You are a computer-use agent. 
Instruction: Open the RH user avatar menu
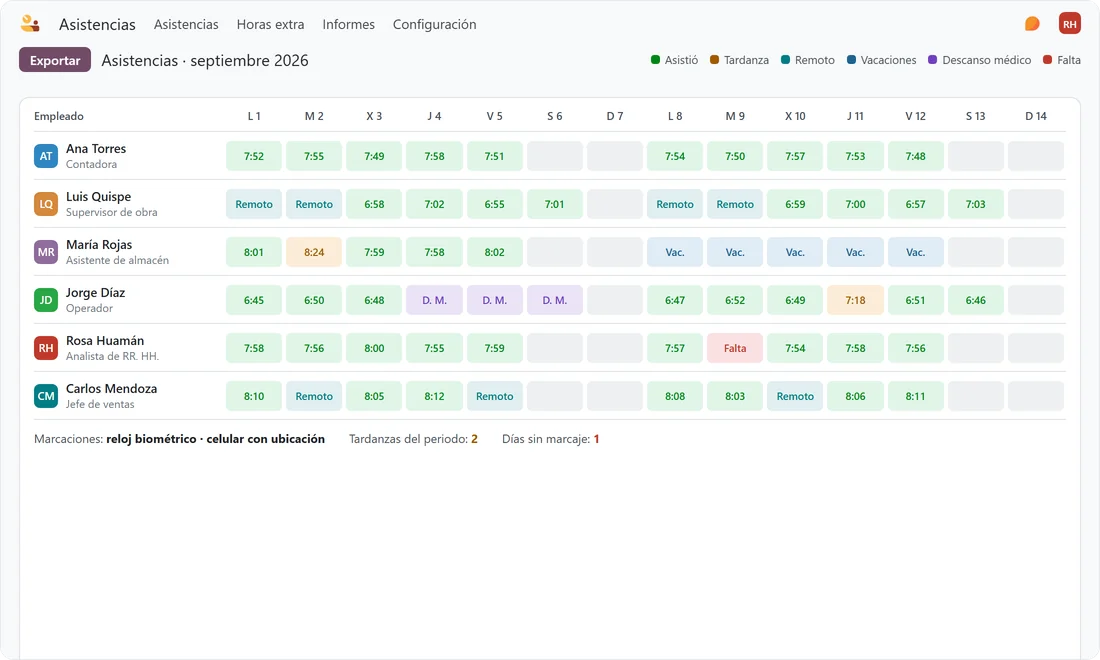1069,24
